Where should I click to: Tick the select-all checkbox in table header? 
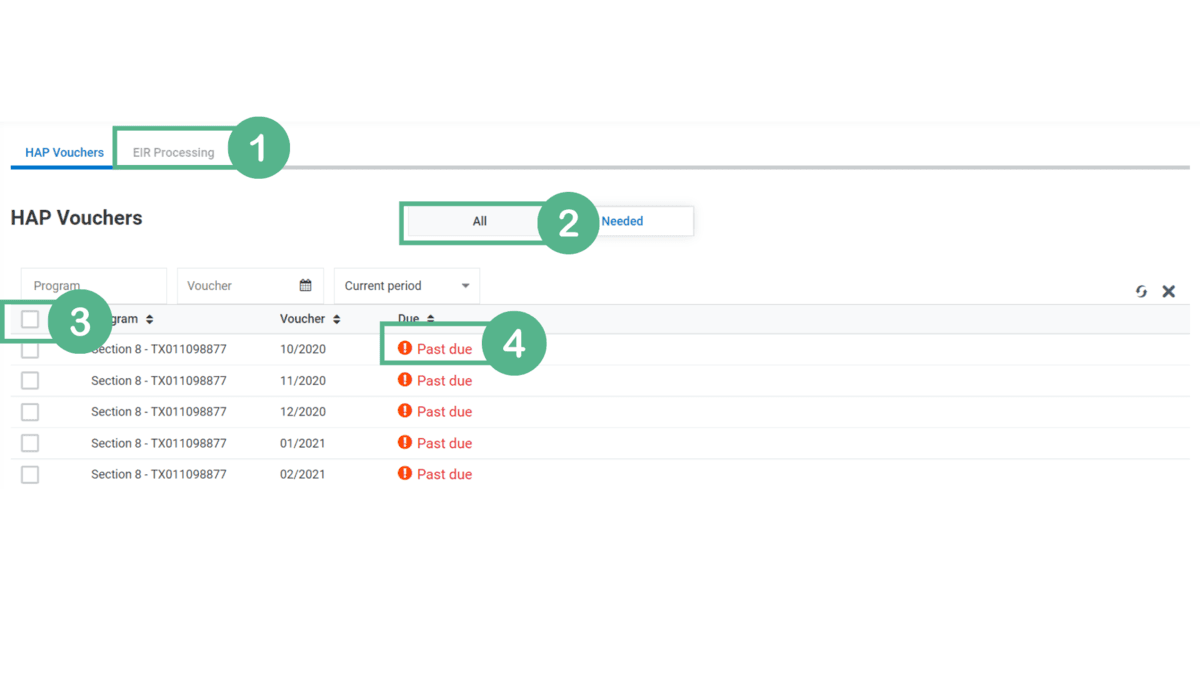tap(30, 319)
